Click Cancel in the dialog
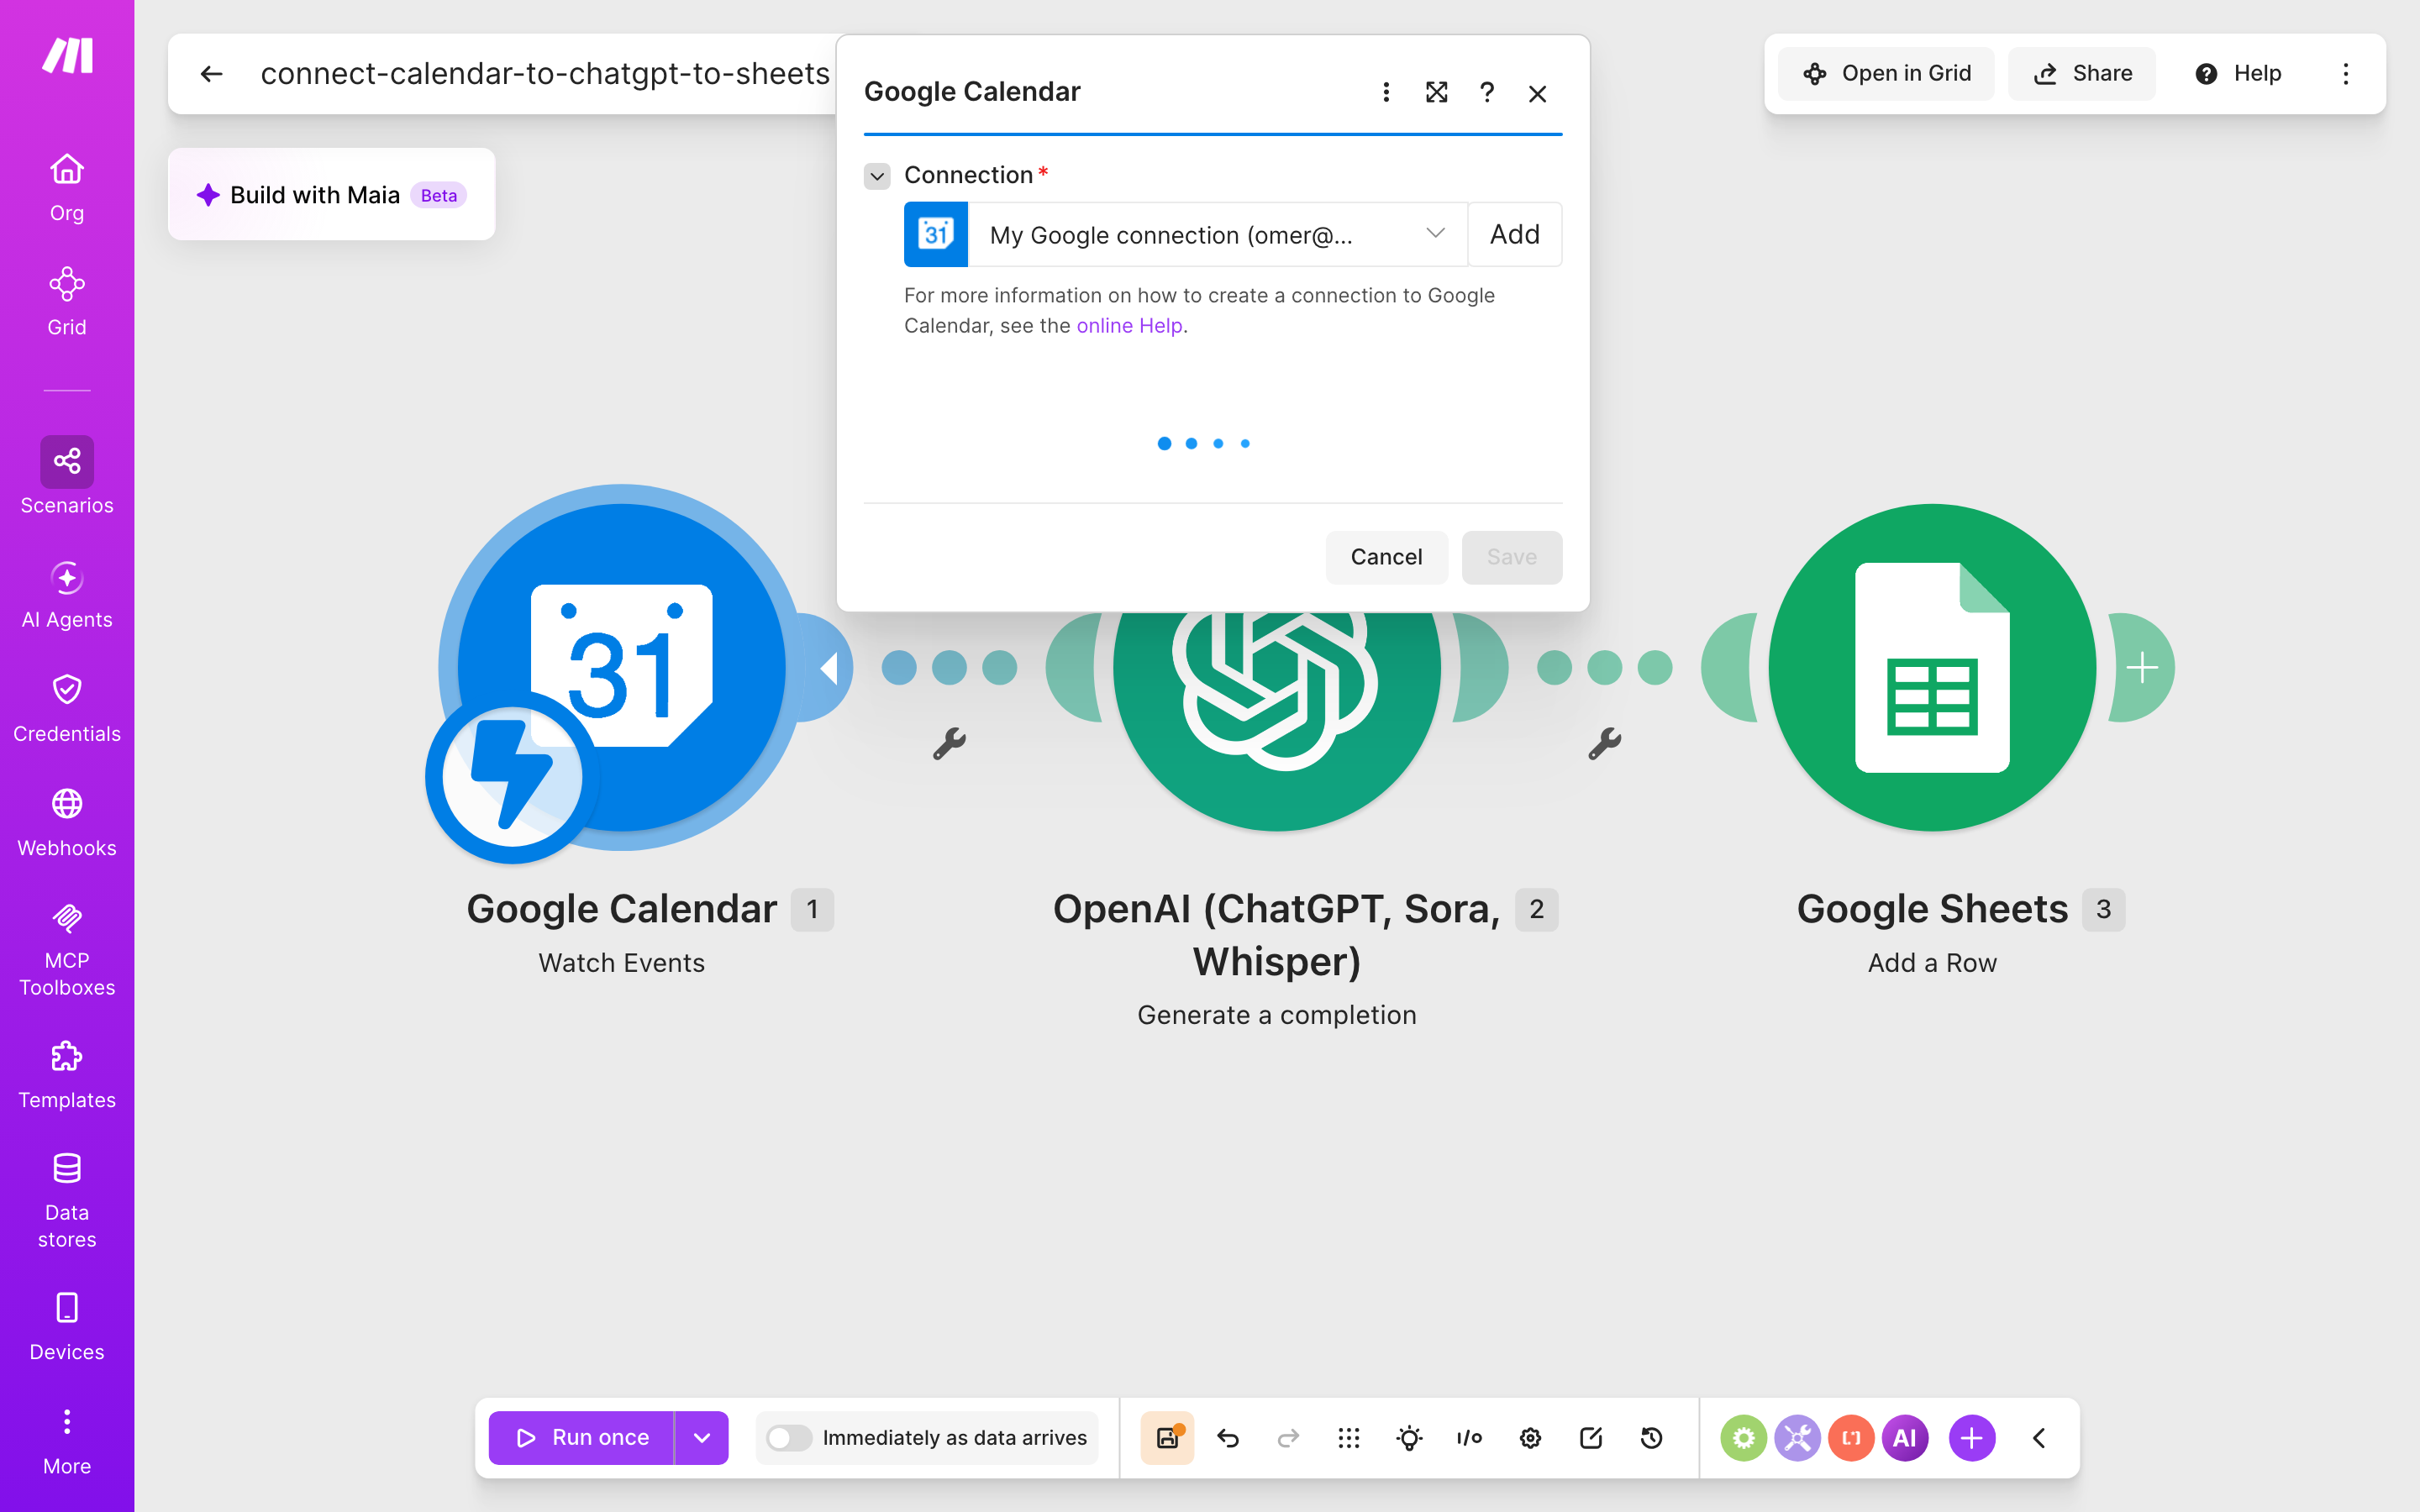 point(1386,557)
